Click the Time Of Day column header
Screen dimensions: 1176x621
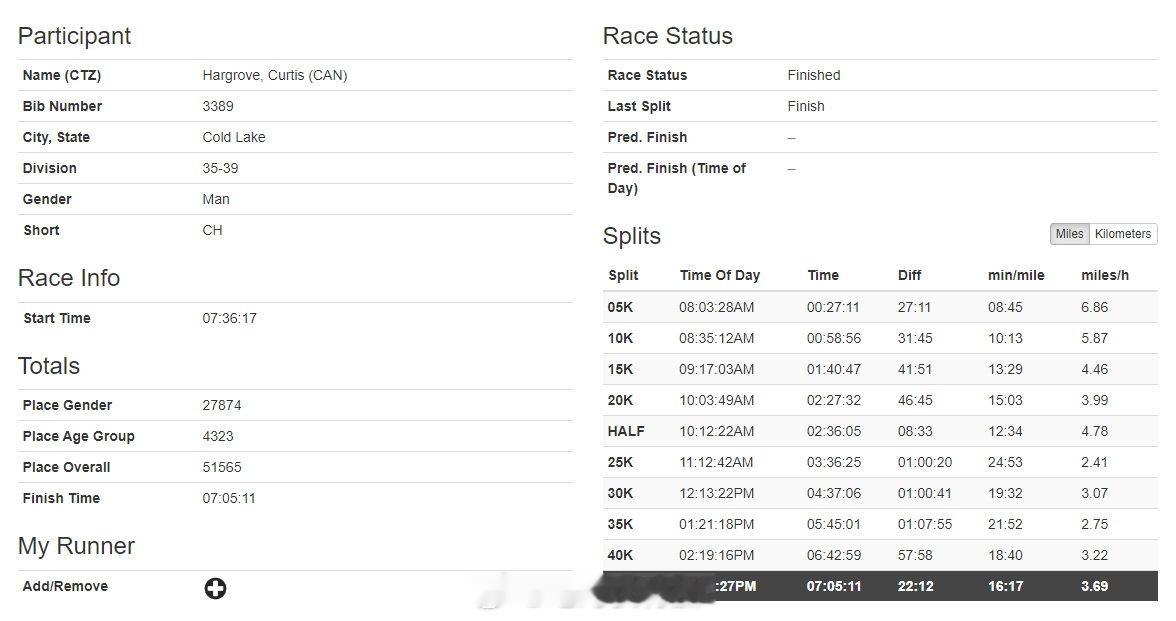(x=720, y=275)
